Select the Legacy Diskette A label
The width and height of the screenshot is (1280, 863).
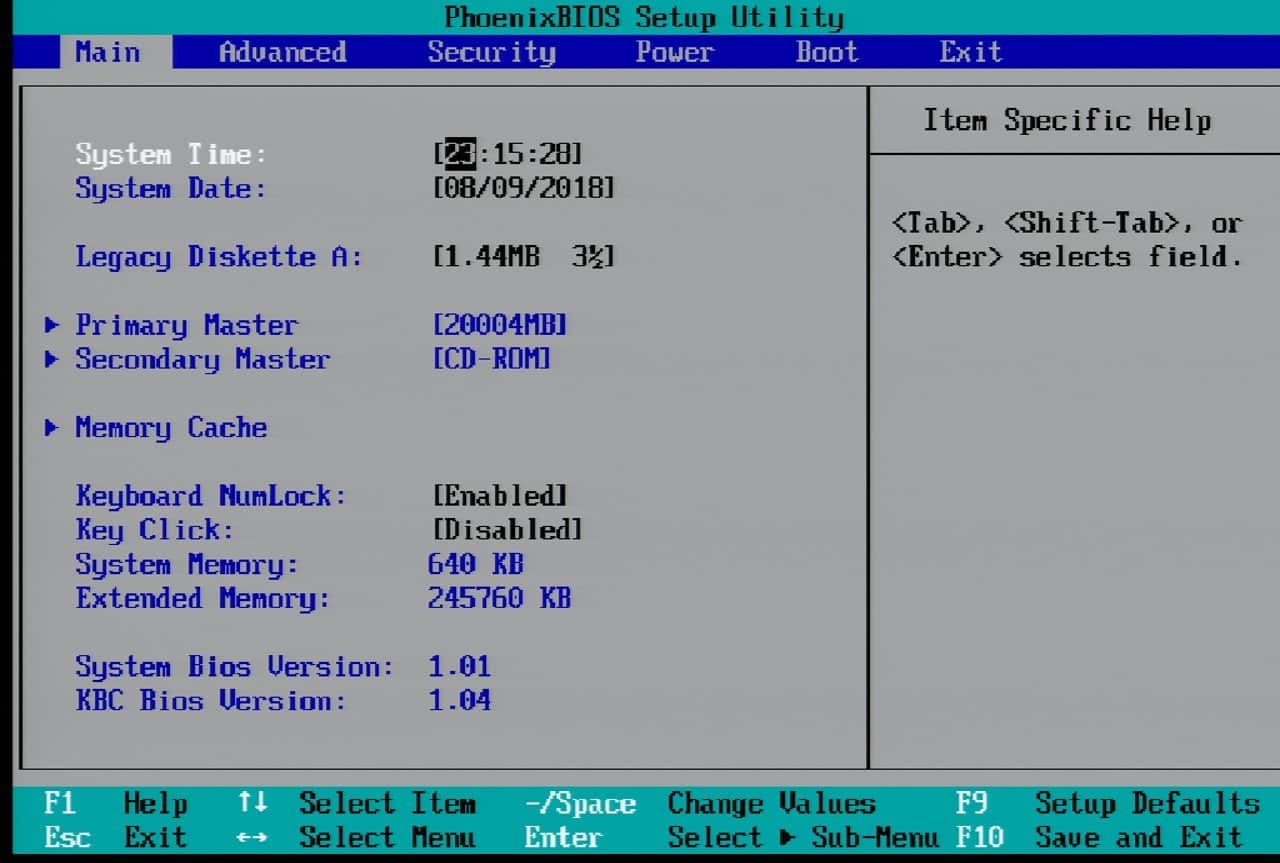point(219,257)
